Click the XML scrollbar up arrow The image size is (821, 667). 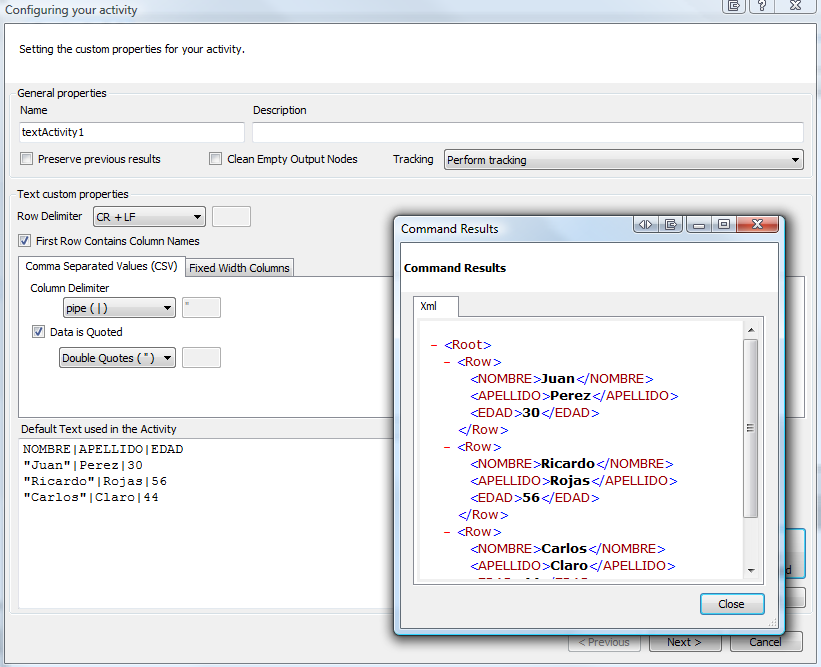point(751,330)
